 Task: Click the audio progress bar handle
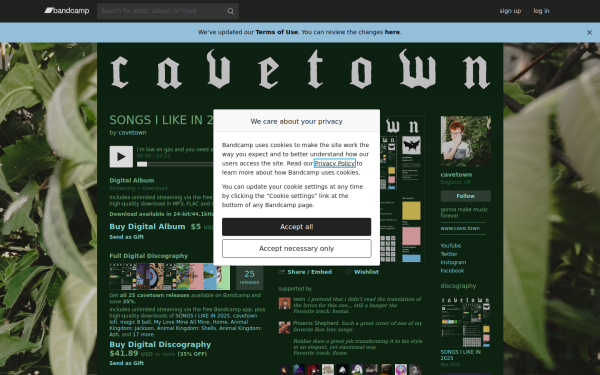[x=142, y=164]
